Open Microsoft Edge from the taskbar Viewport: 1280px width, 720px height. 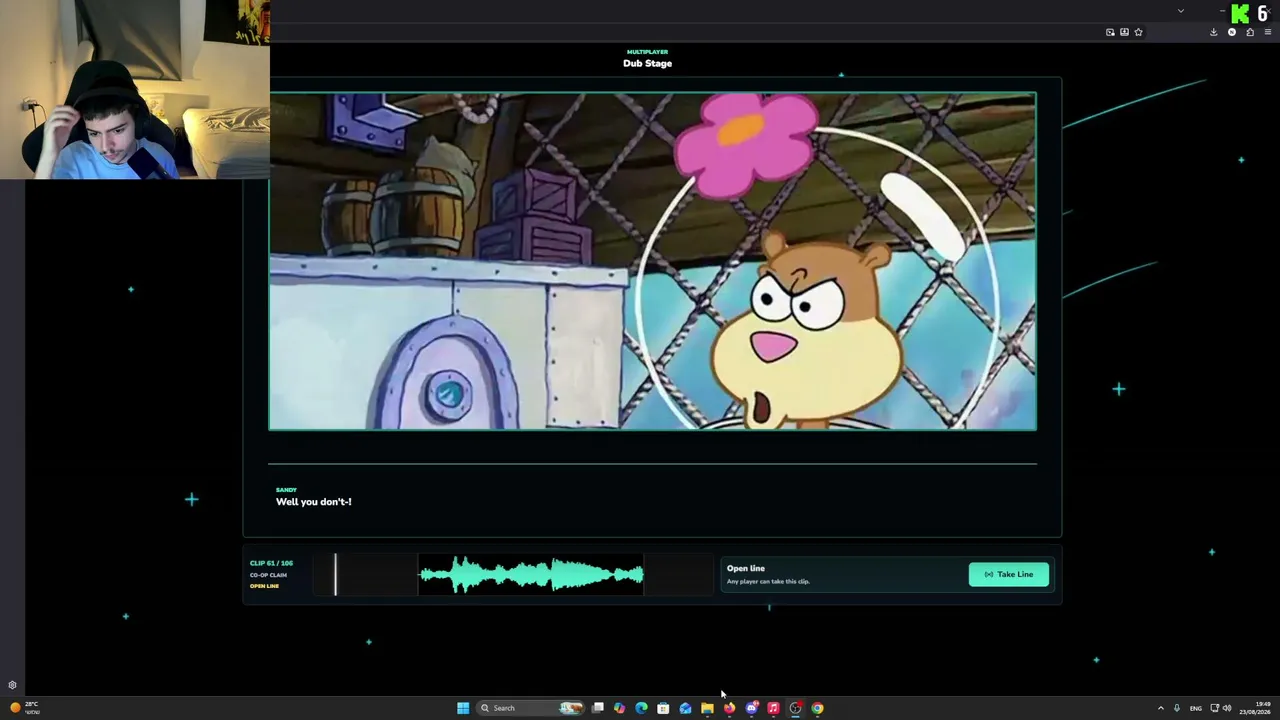[x=642, y=708]
